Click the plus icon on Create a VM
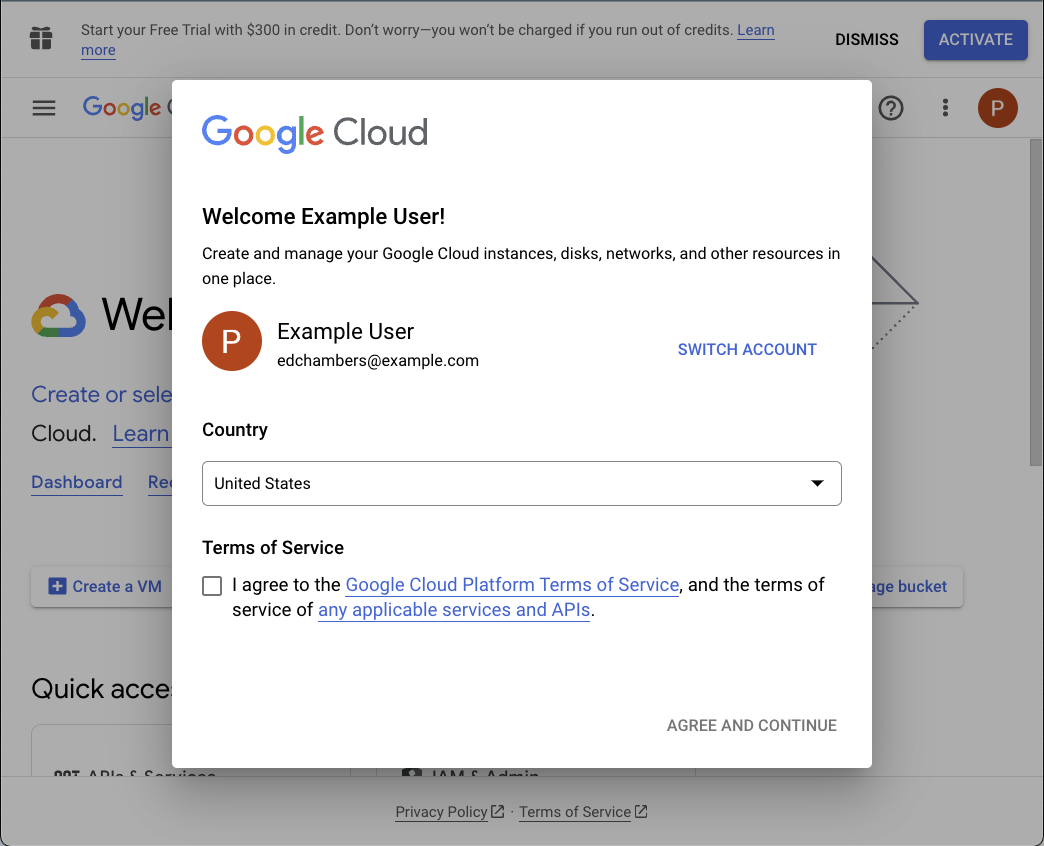The height and width of the screenshot is (846, 1044). pos(57,586)
